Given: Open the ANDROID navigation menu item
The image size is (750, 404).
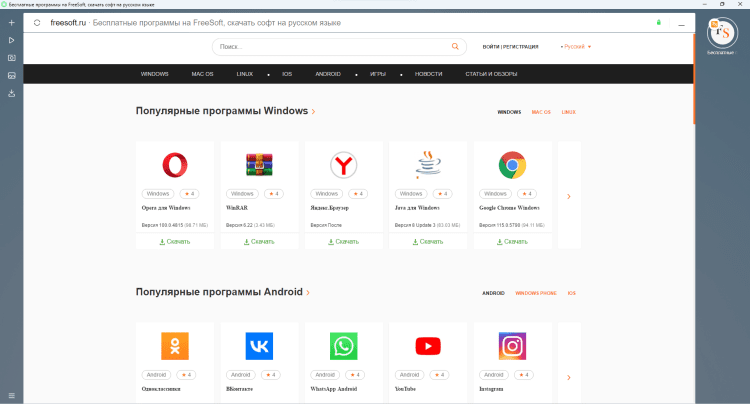Looking at the screenshot, I should (328, 74).
